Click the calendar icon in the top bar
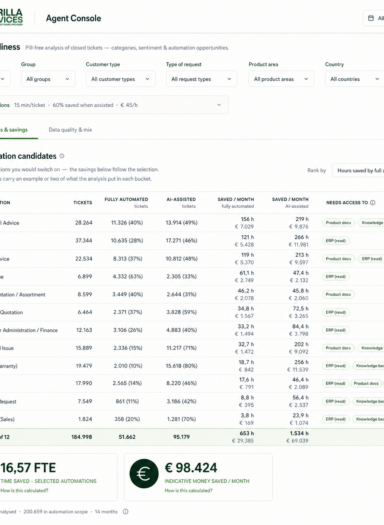Screen dimensions: 384x525 coord(371,18)
